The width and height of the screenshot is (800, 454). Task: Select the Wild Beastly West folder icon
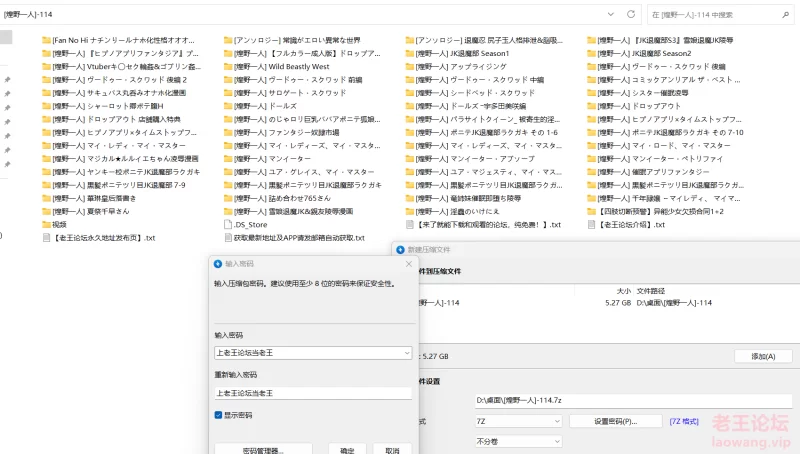pos(227,66)
